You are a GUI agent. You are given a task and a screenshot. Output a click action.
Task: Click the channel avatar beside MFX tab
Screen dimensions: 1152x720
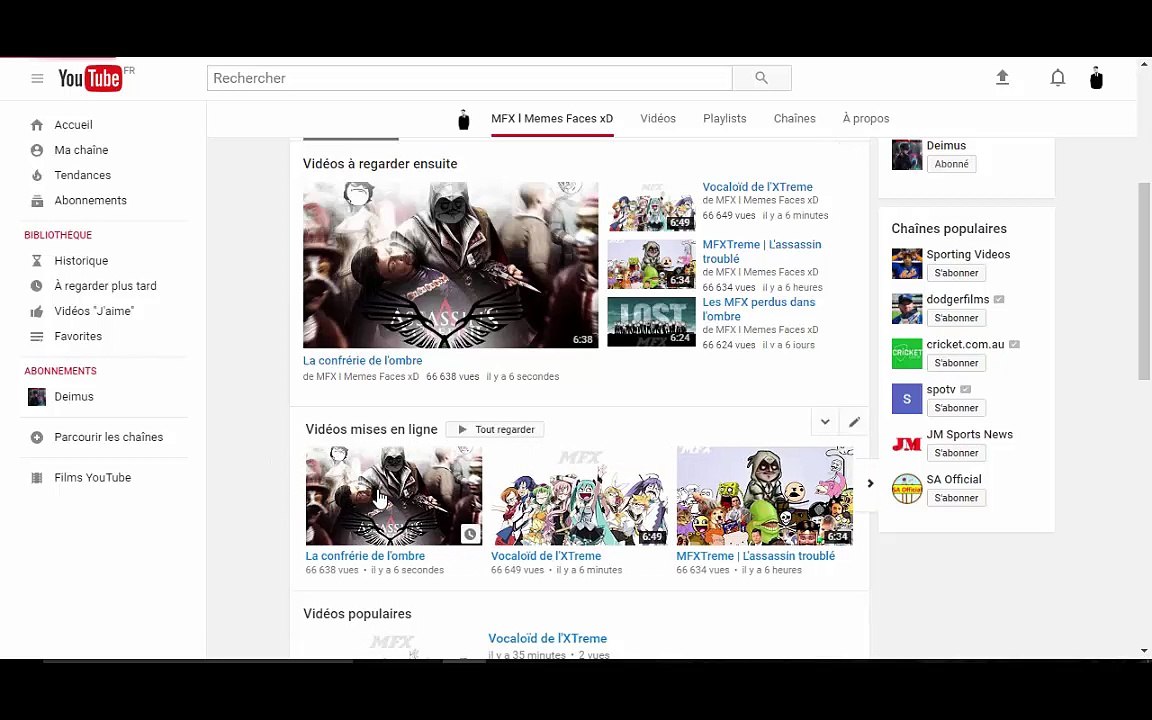tap(464, 119)
